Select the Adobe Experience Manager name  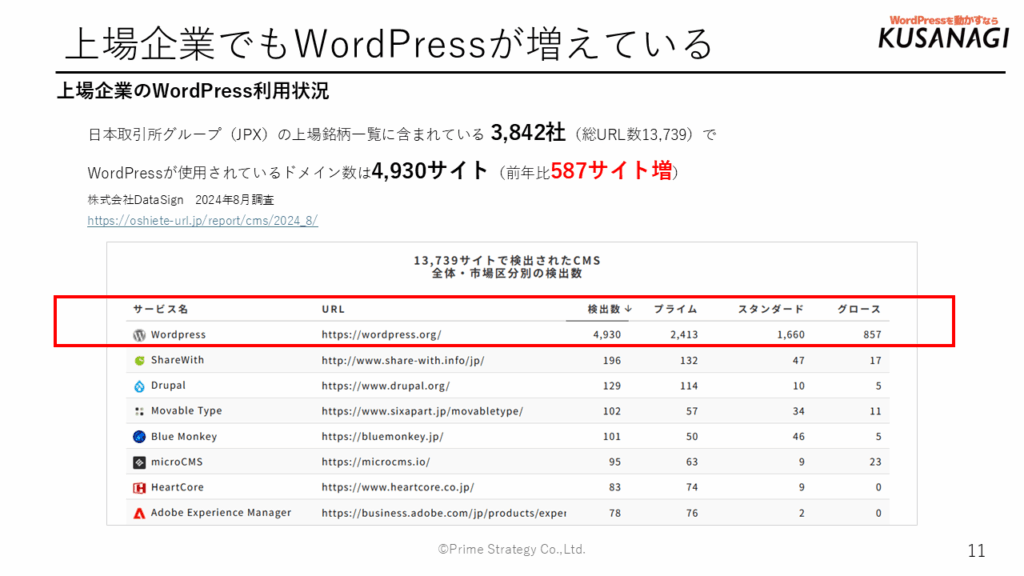pyautogui.click(x=221, y=513)
